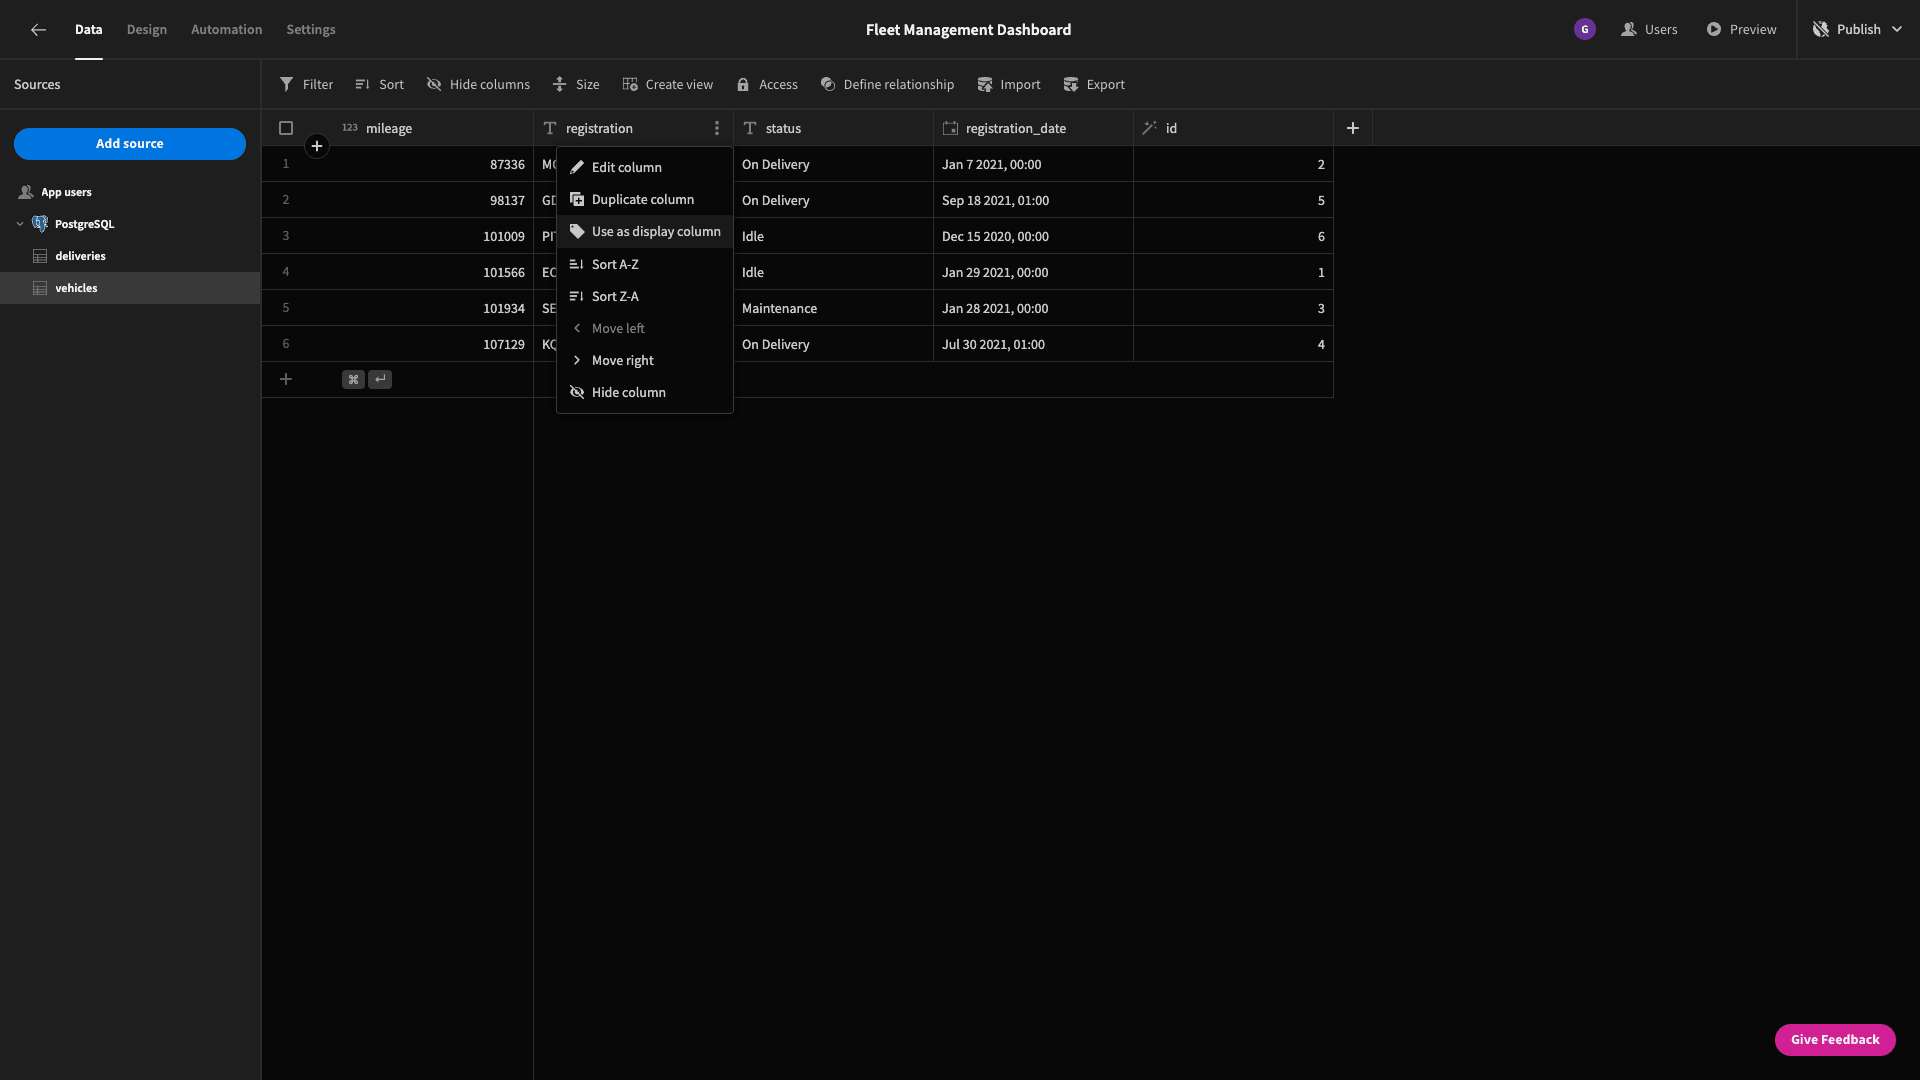Click the circular plus button under header checkbox
1920x1080 pixels.
(317, 146)
